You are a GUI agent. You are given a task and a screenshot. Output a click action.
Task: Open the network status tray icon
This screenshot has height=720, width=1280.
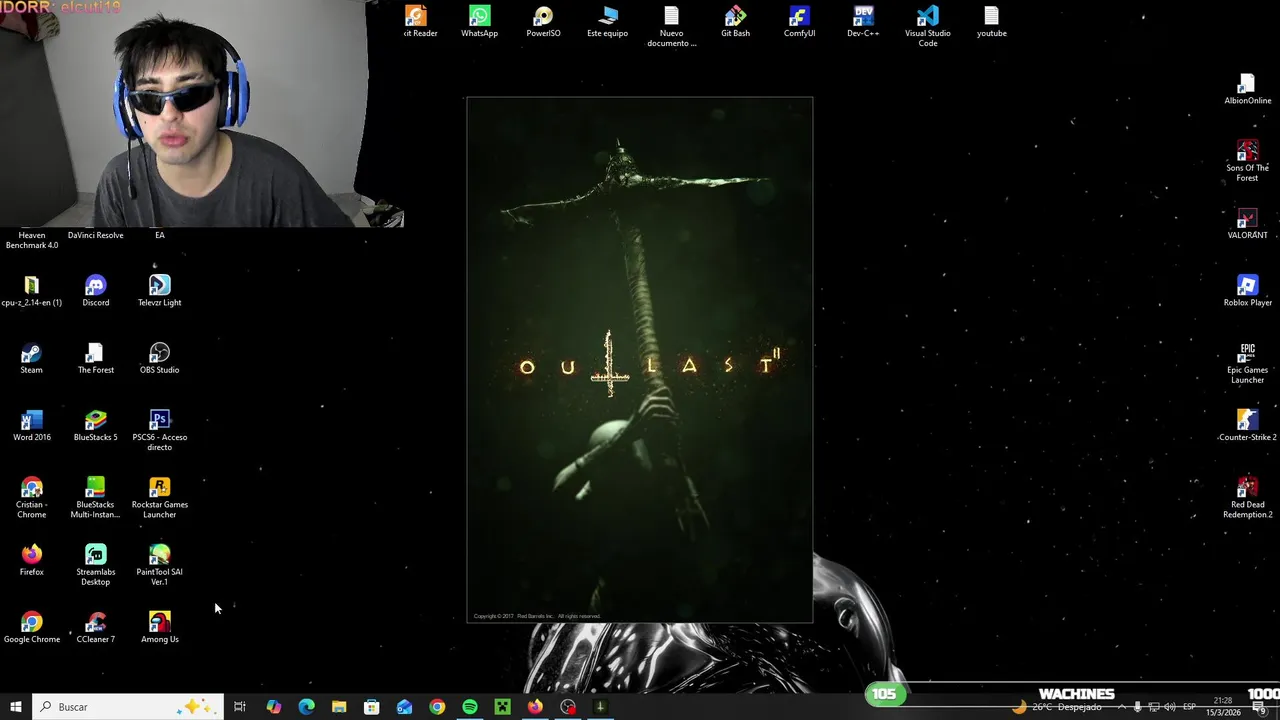(x=1153, y=707)
